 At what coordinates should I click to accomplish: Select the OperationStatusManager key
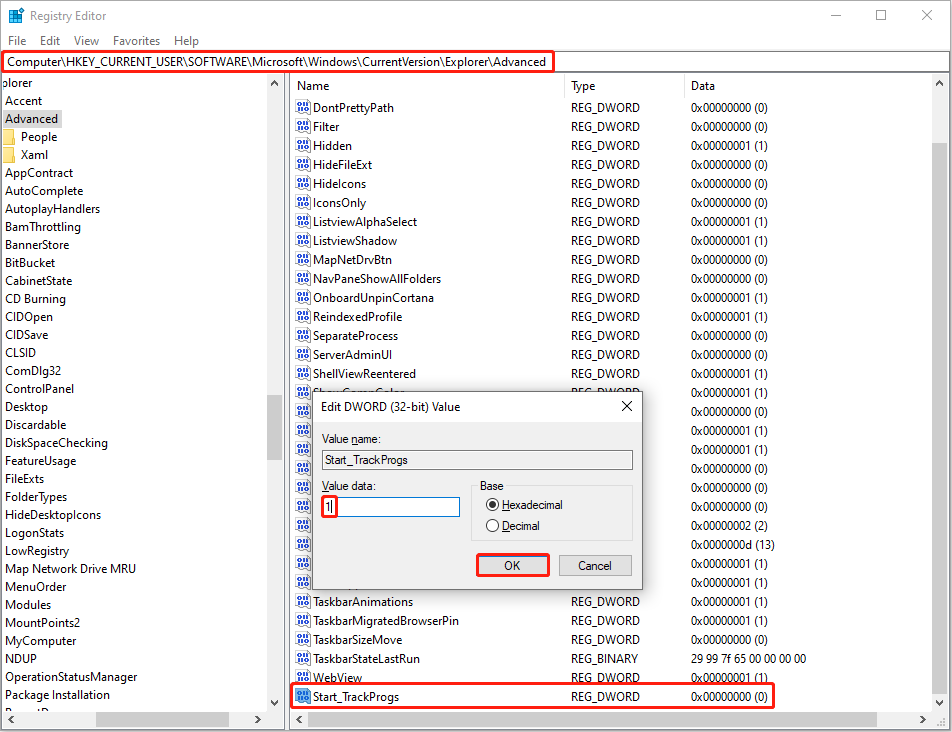click(x=71, y=677)
